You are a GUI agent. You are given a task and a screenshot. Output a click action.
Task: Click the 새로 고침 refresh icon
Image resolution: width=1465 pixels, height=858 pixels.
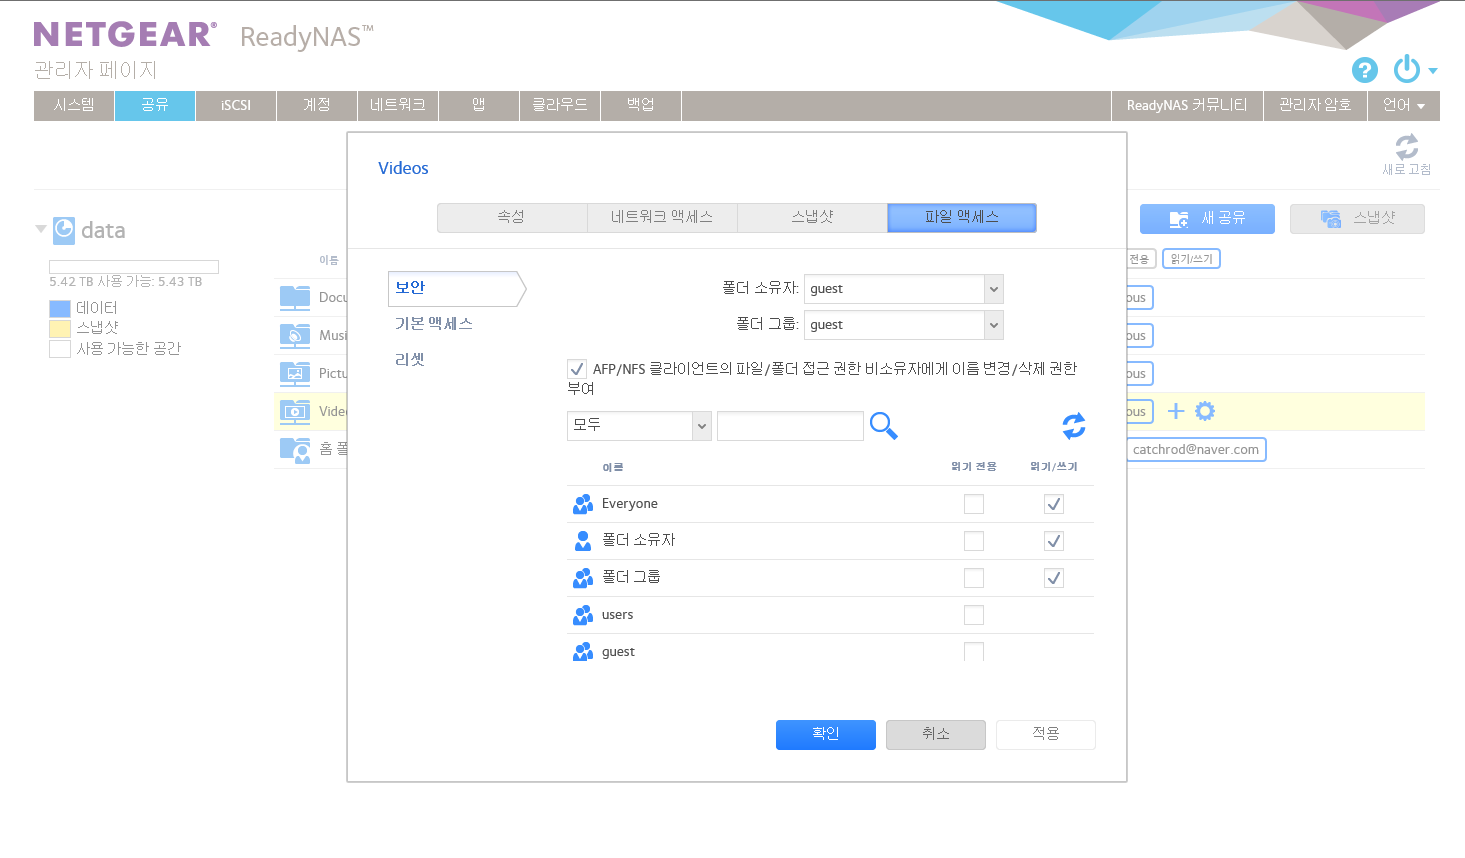point(1407,147)
